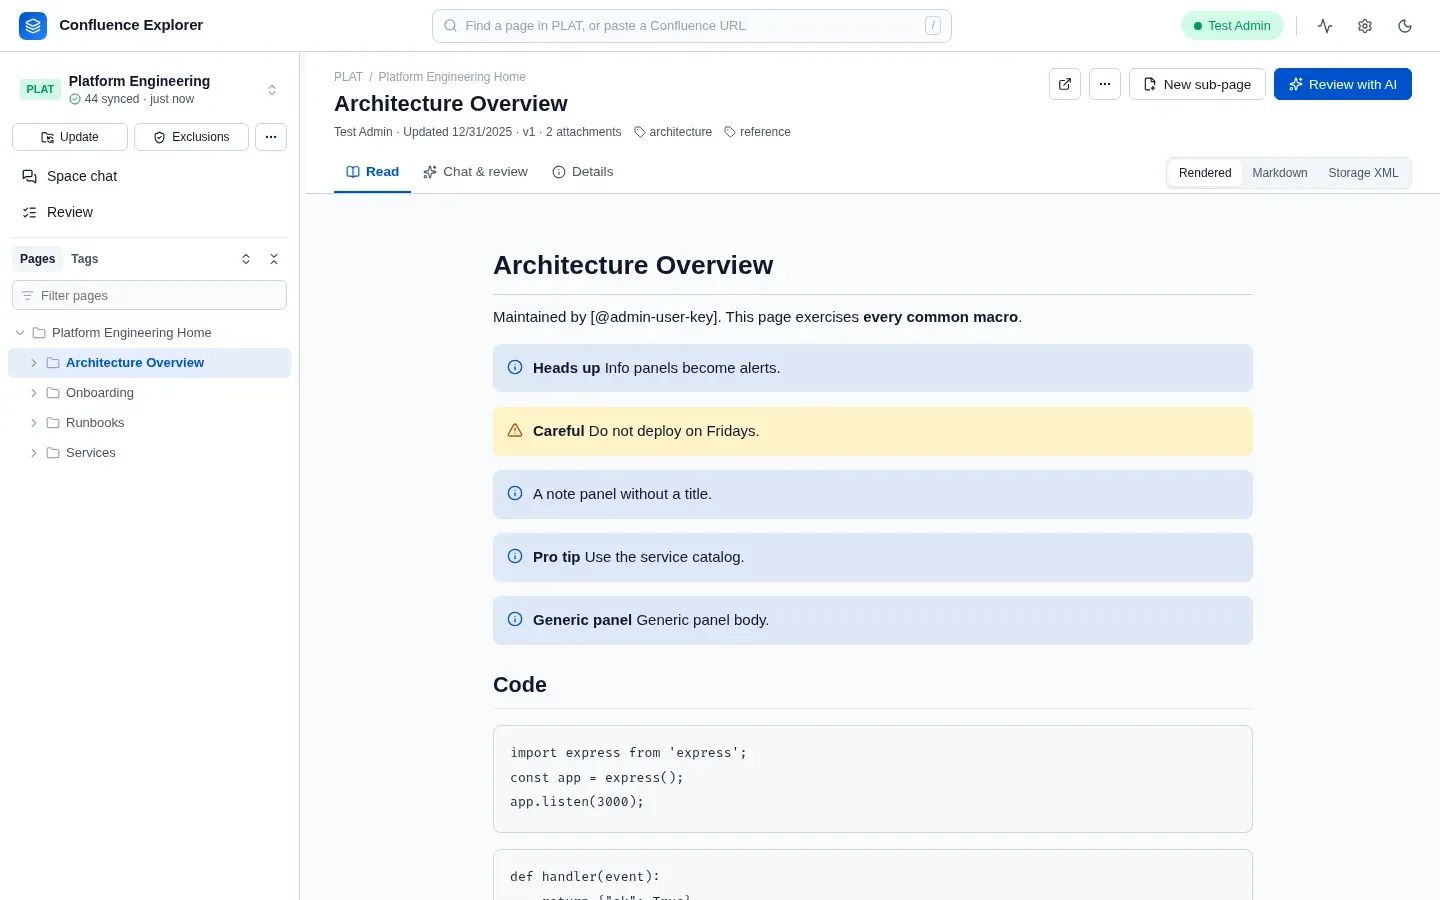
Task: Collapse Platform Engineering Home tree node
Action: point(20,333)
